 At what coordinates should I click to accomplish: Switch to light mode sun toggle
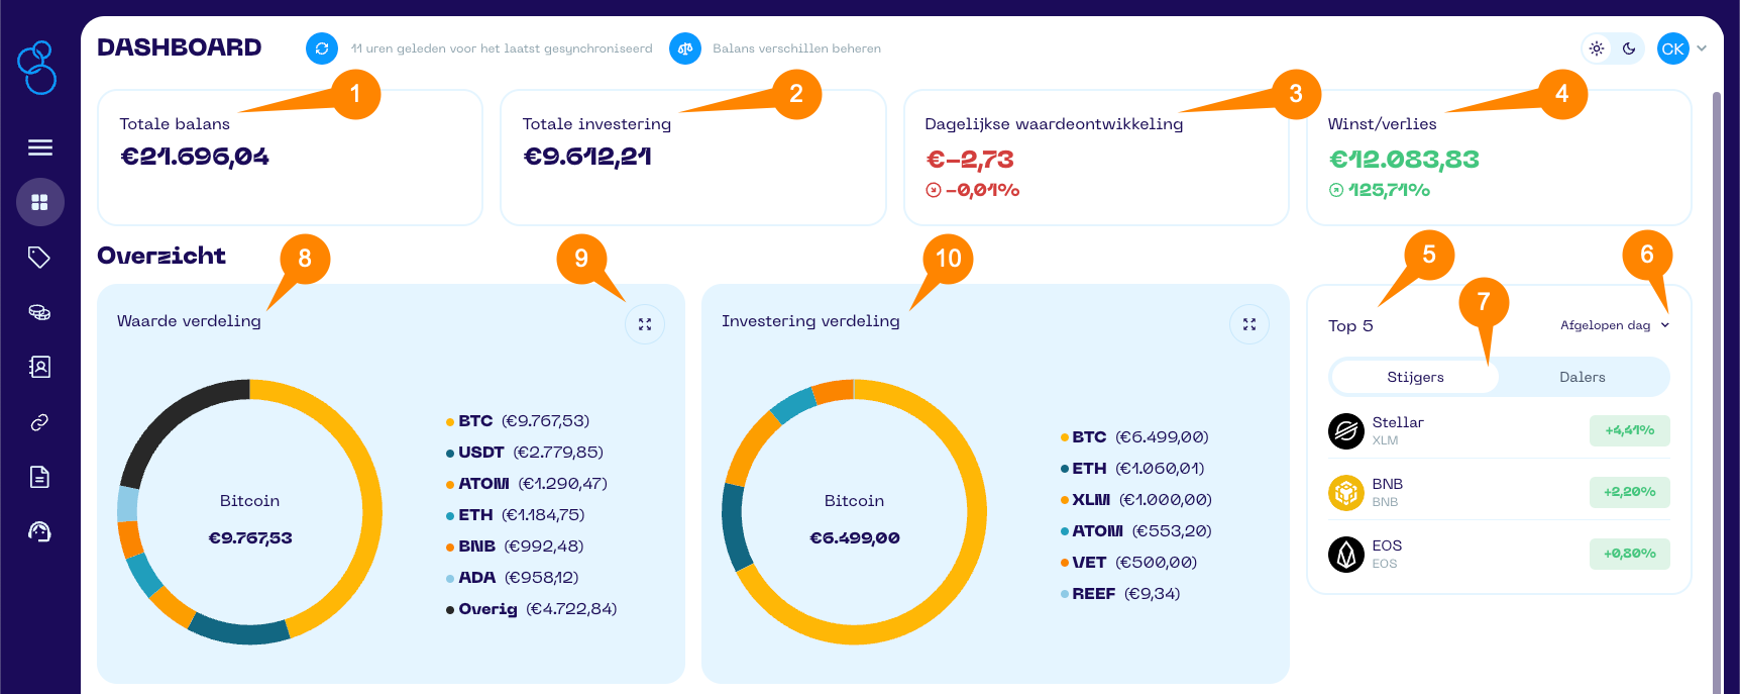coord(1597,48)
